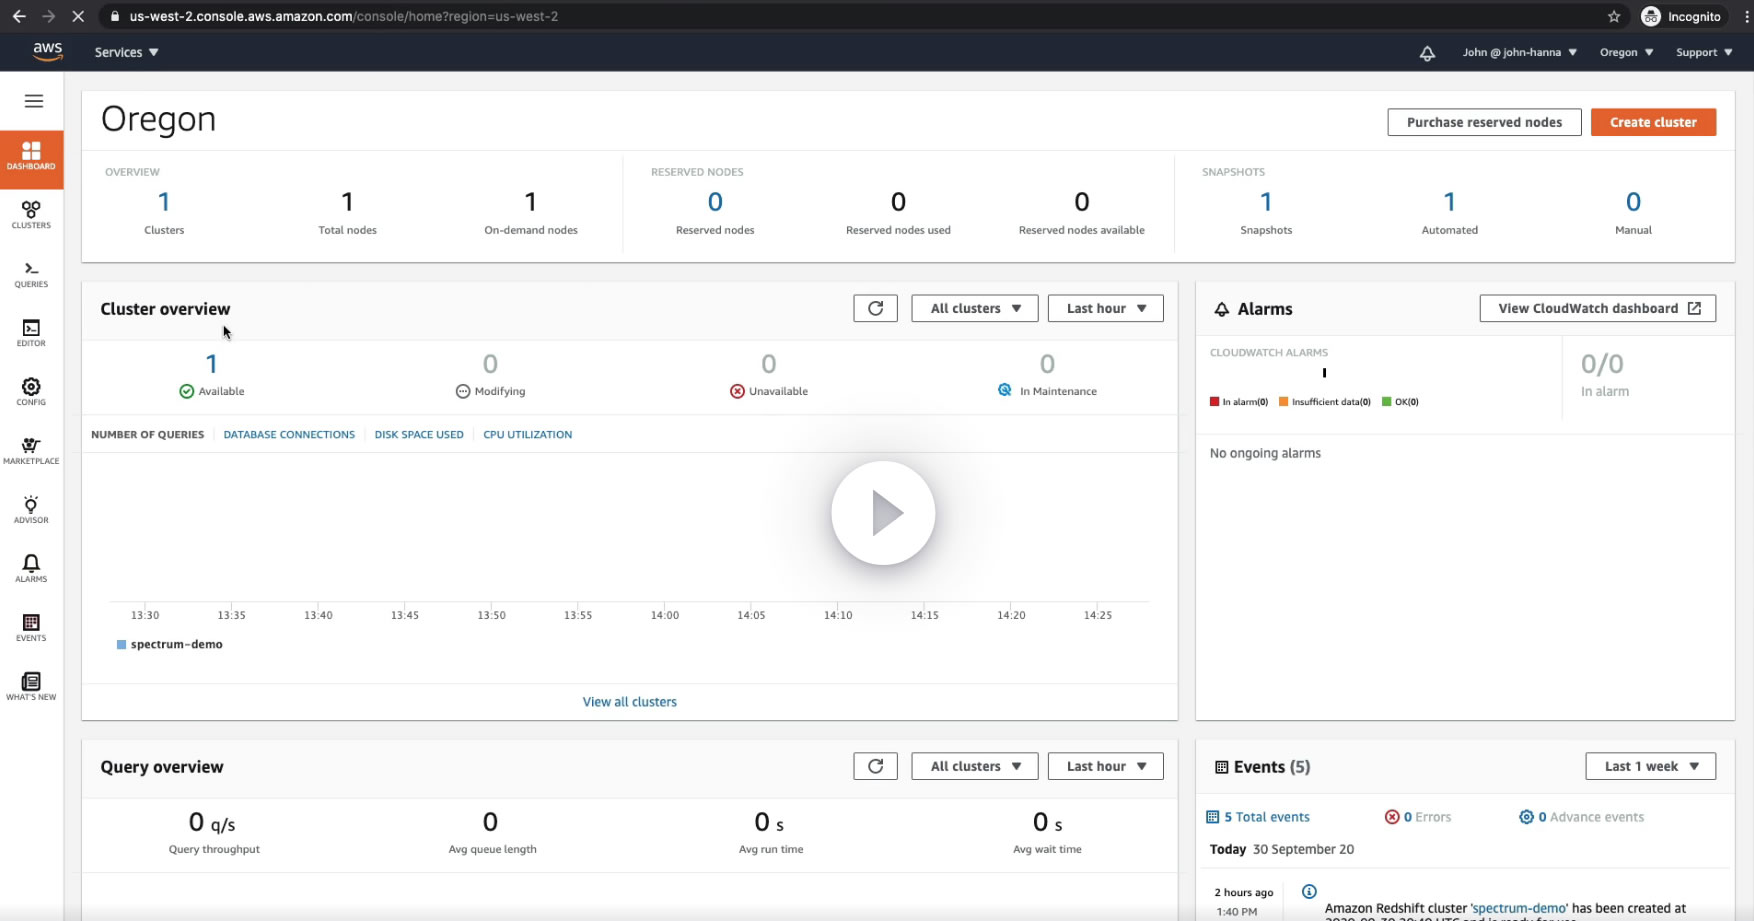Open All clusters dropdown in Query overview

click(x=975, y=766)
